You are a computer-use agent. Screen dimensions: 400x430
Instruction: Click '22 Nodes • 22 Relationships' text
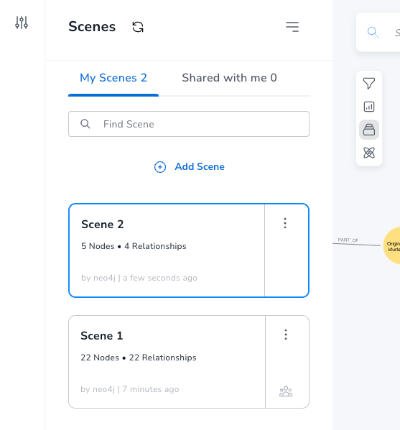(x=138, y=358)
